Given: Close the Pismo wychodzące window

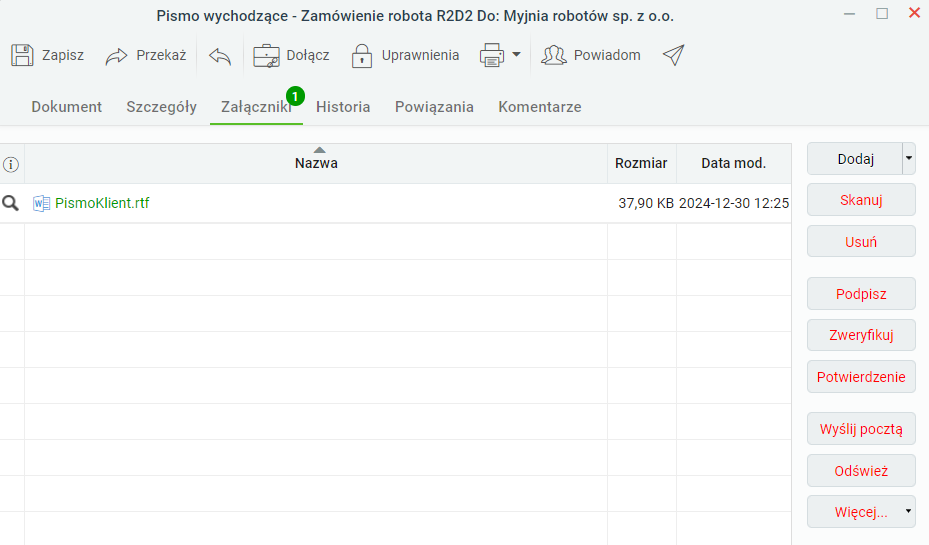Looking at the screenshot, I should (914, 13).
